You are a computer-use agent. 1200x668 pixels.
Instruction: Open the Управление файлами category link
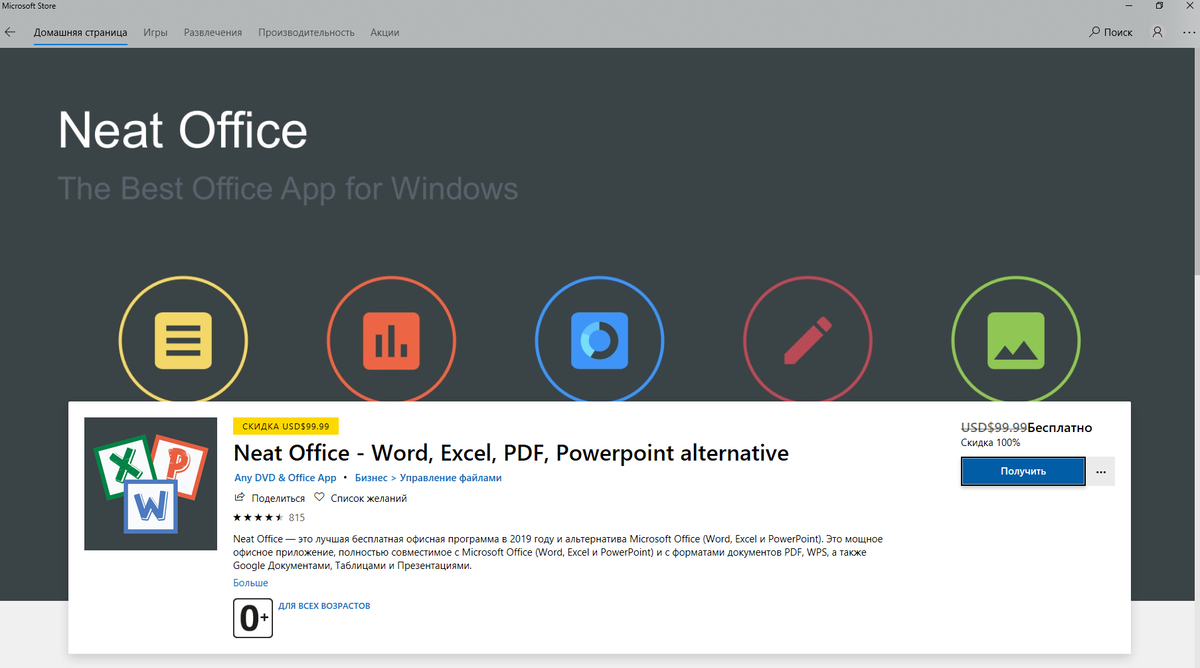tap(449, 478)
